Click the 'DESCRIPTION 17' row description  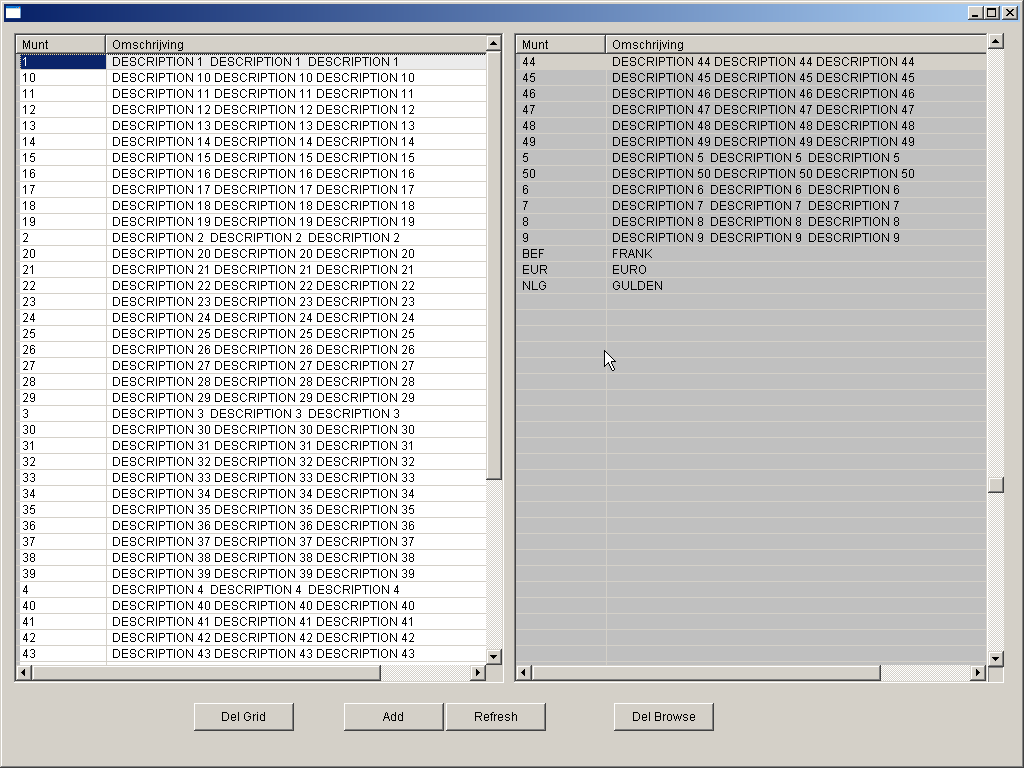coord(296,189)
